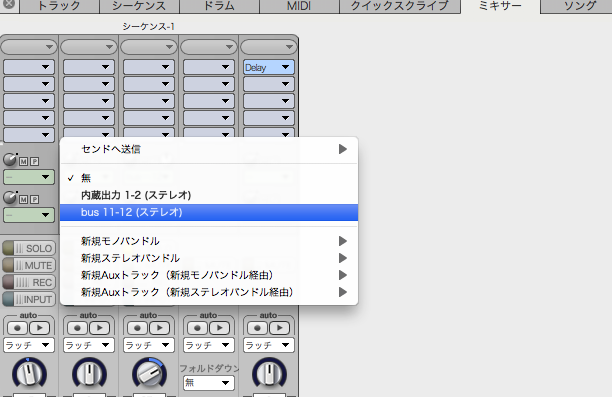Screen dimensions: 612x397
Task: Switch to the ミキサー tab
Action: [x=500, y=6]
